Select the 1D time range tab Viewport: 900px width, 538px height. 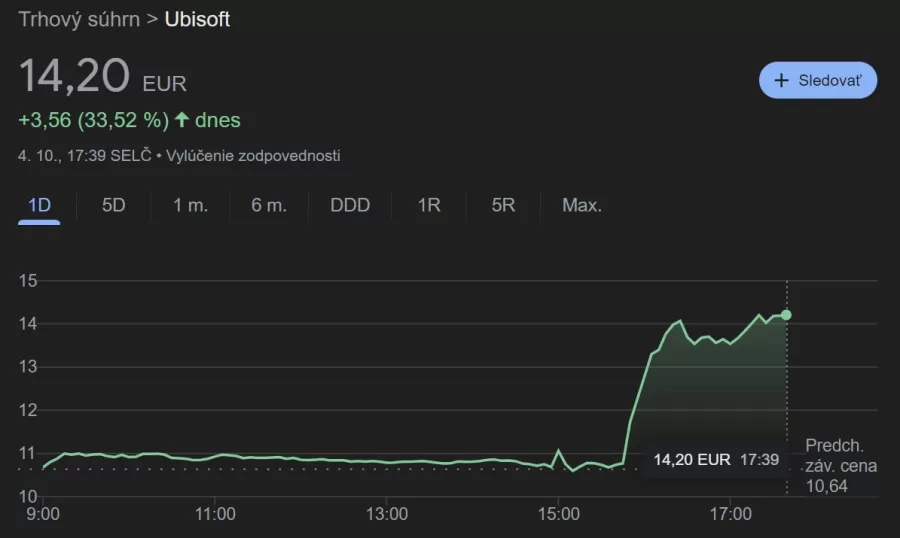click(39, 205)
